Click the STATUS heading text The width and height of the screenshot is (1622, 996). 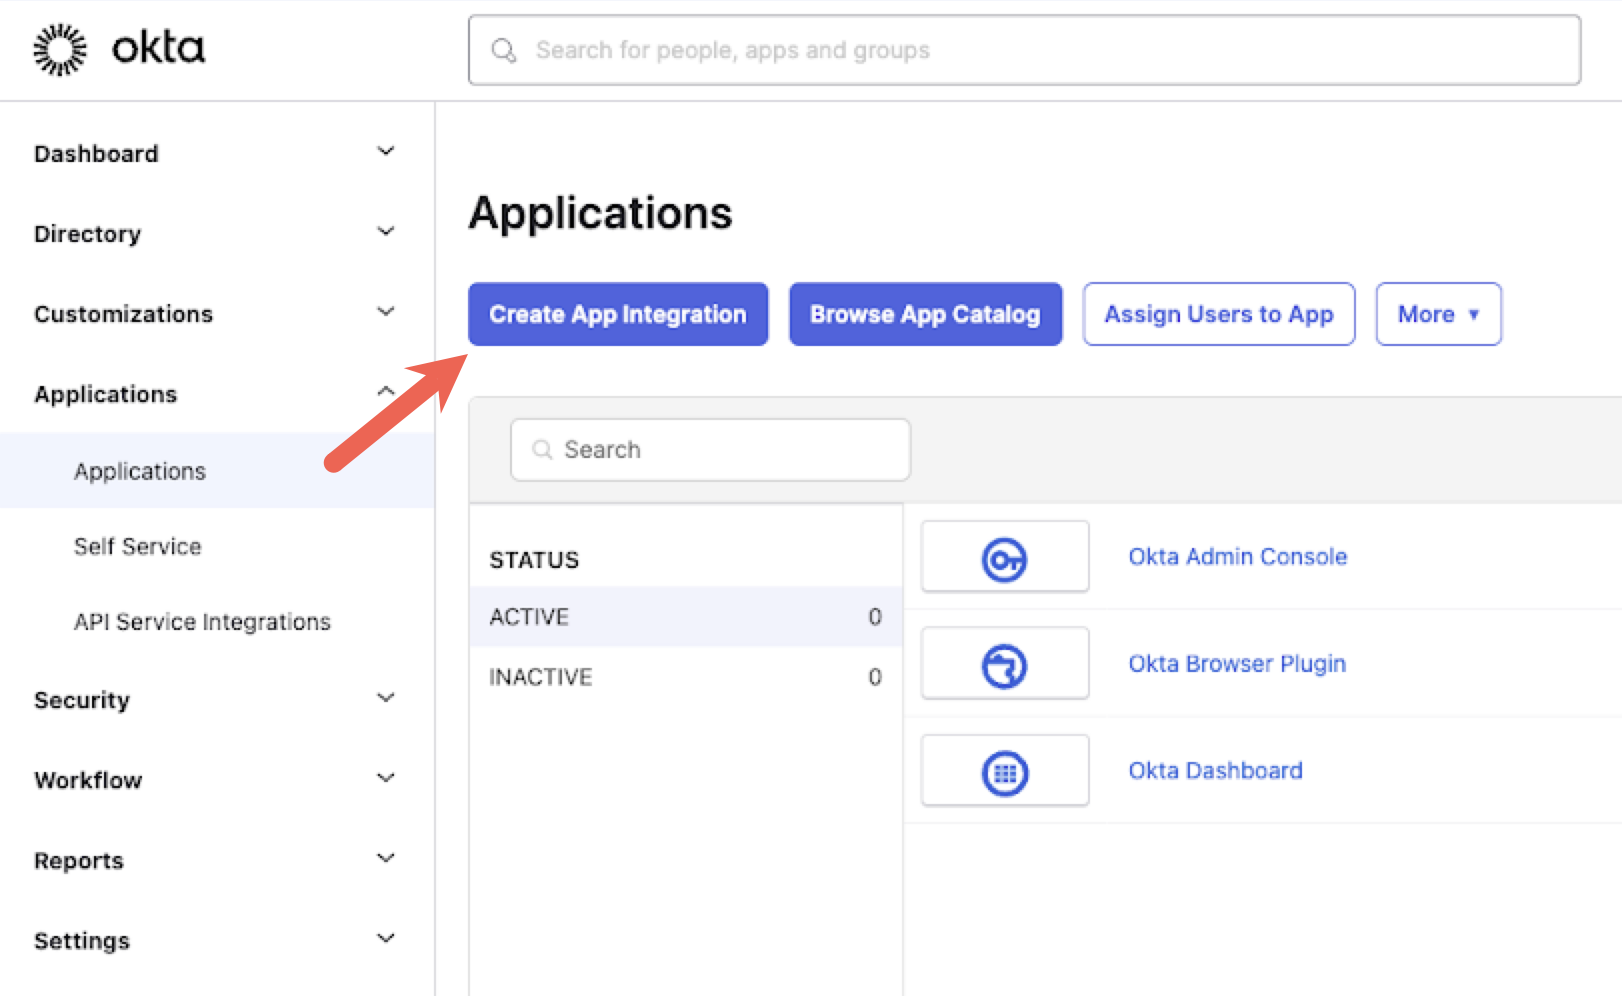pyautogui.click(x=534, y=560)
